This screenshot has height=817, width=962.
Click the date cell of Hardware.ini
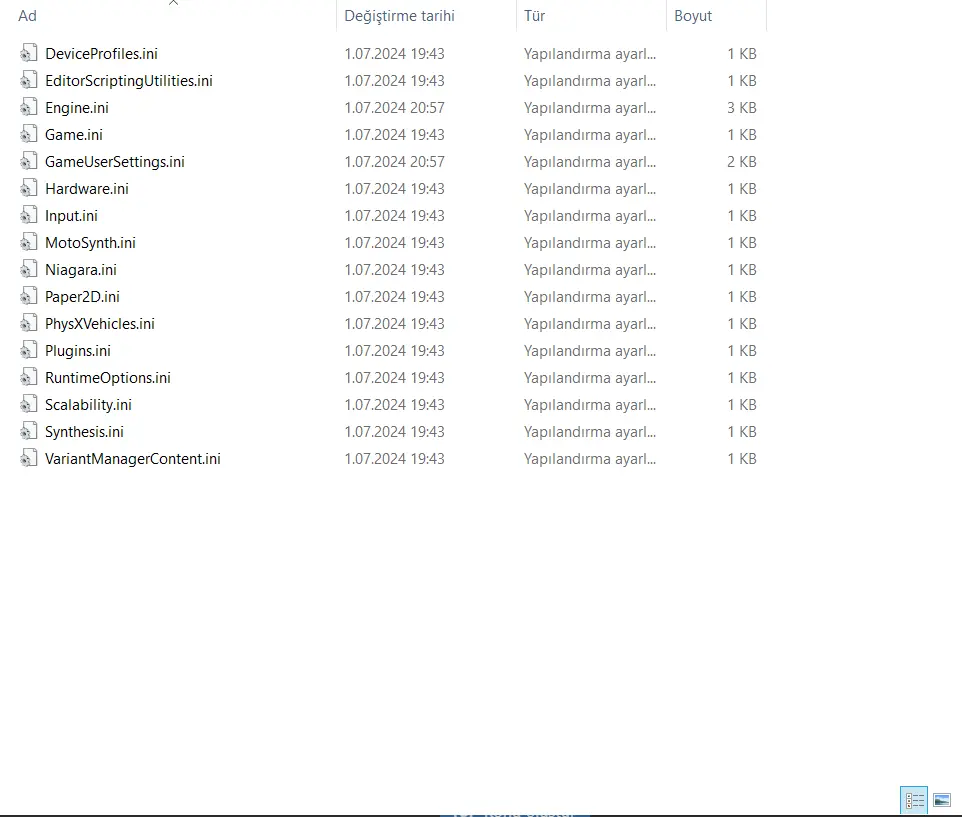click(394, 189)
